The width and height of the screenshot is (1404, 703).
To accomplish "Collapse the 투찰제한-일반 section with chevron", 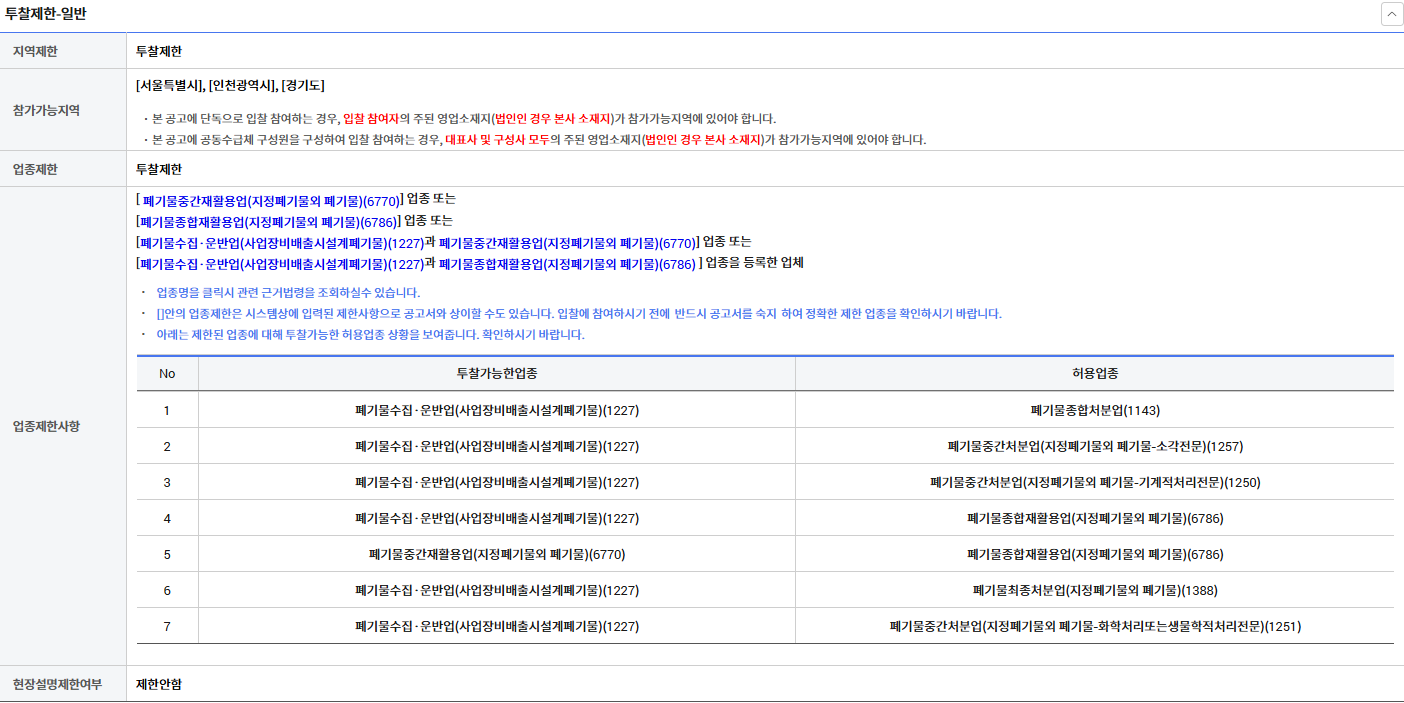I will point(1391,14).
